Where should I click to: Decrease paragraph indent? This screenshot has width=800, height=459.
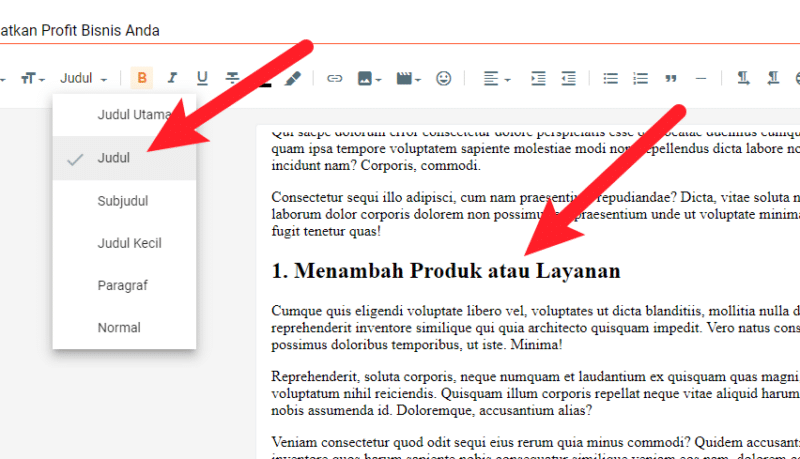coord(568,78)
